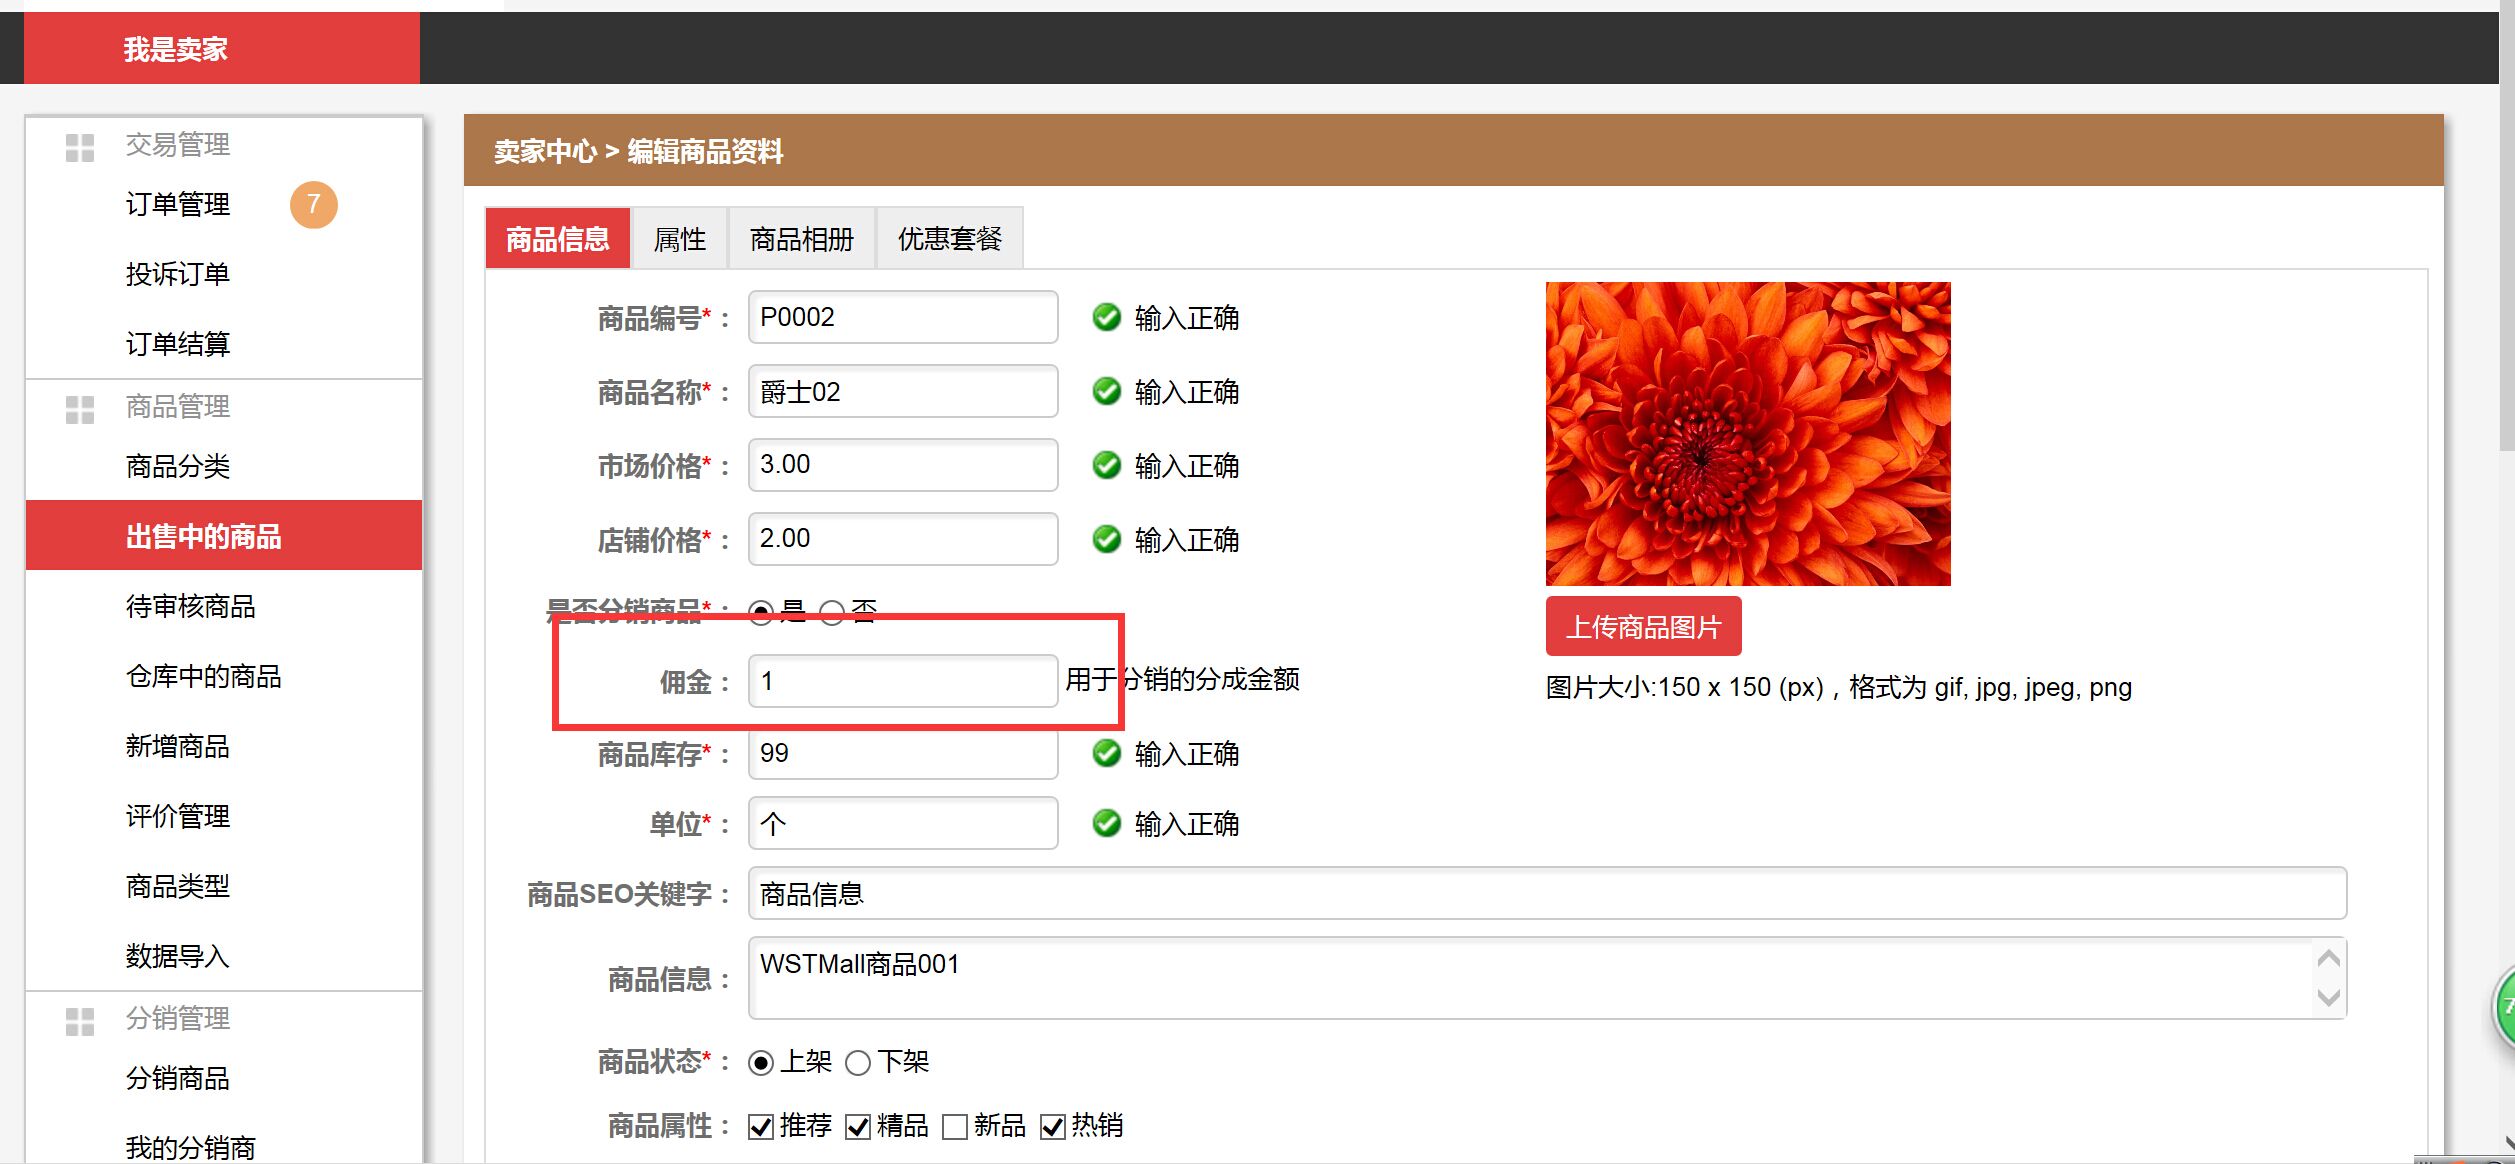Screen dimensions: 2515x1164
Task: Click 上传商品图片 upload button
Action: coord(1643,627)
